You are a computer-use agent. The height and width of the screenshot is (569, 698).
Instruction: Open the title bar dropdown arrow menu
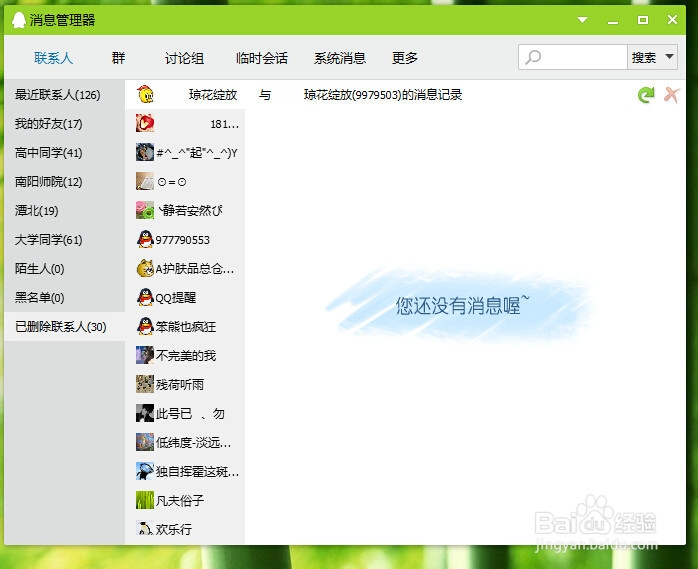pos(582,20)
